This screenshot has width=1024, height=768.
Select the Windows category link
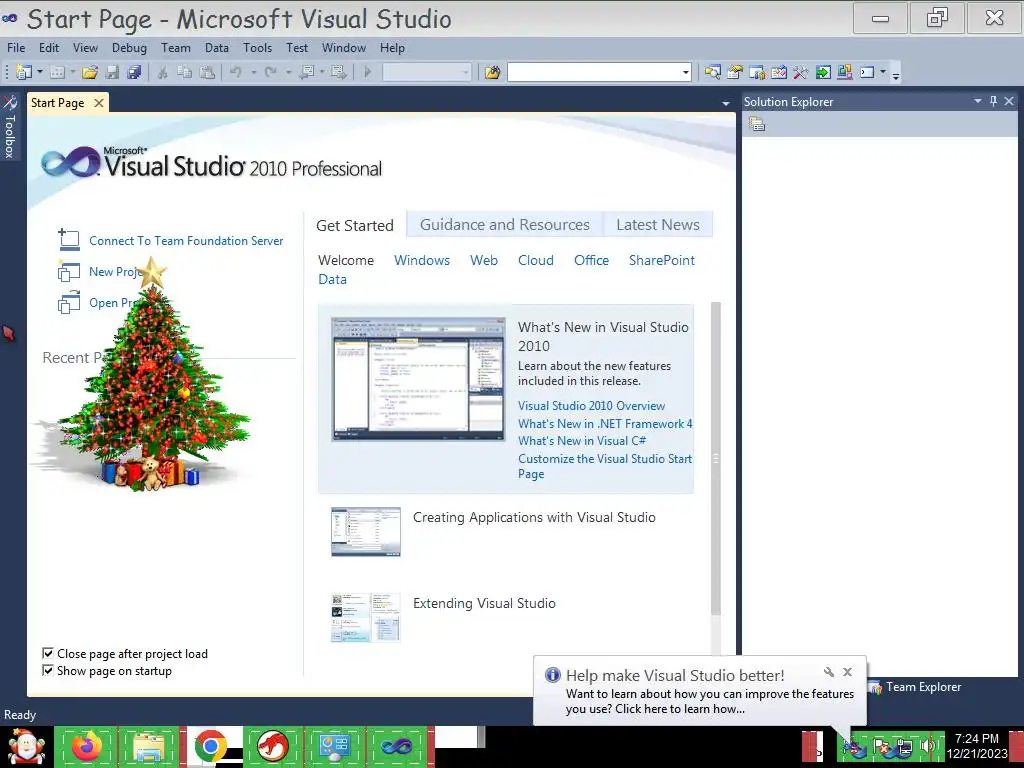[x=422, y=260]
